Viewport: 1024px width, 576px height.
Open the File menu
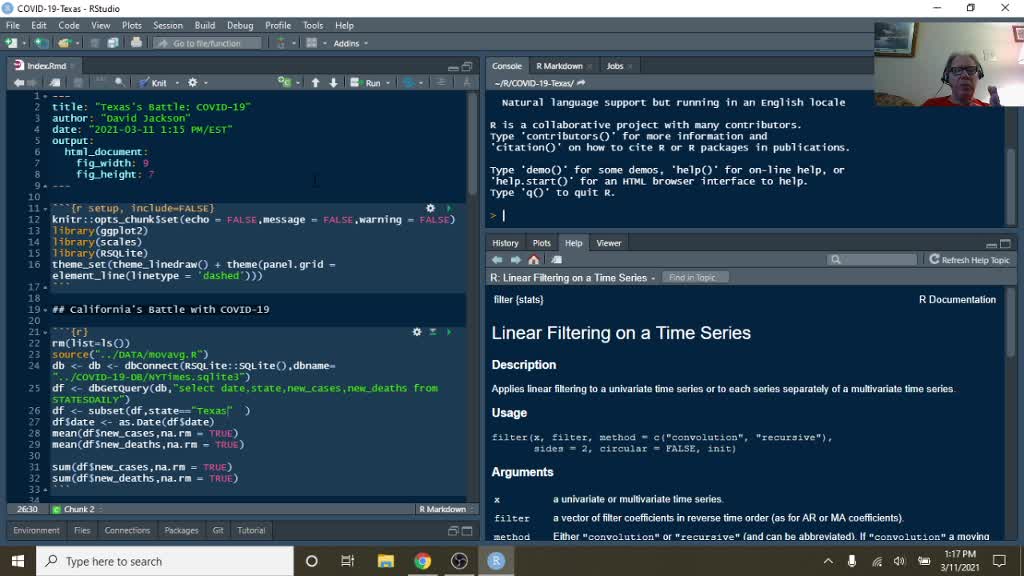[x=12, y=25]
